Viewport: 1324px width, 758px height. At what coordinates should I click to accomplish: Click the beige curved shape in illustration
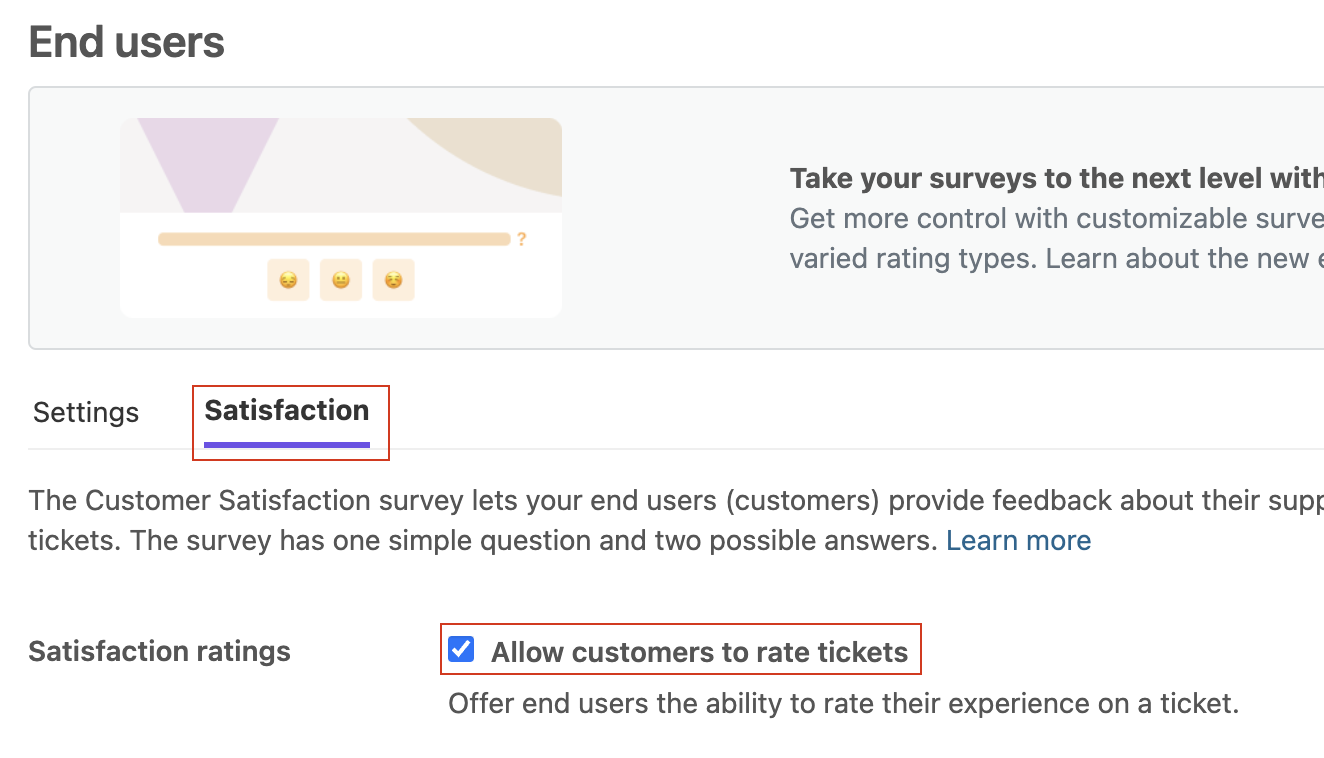coord(500,150)
